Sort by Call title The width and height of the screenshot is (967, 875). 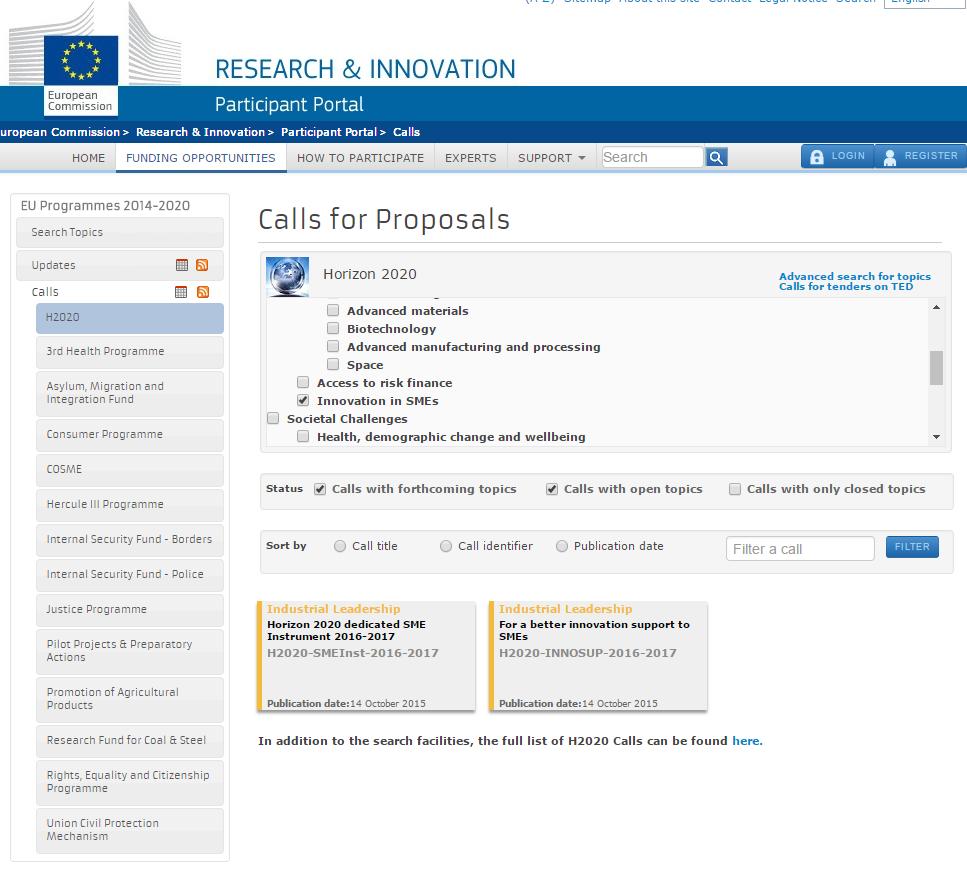340,546
